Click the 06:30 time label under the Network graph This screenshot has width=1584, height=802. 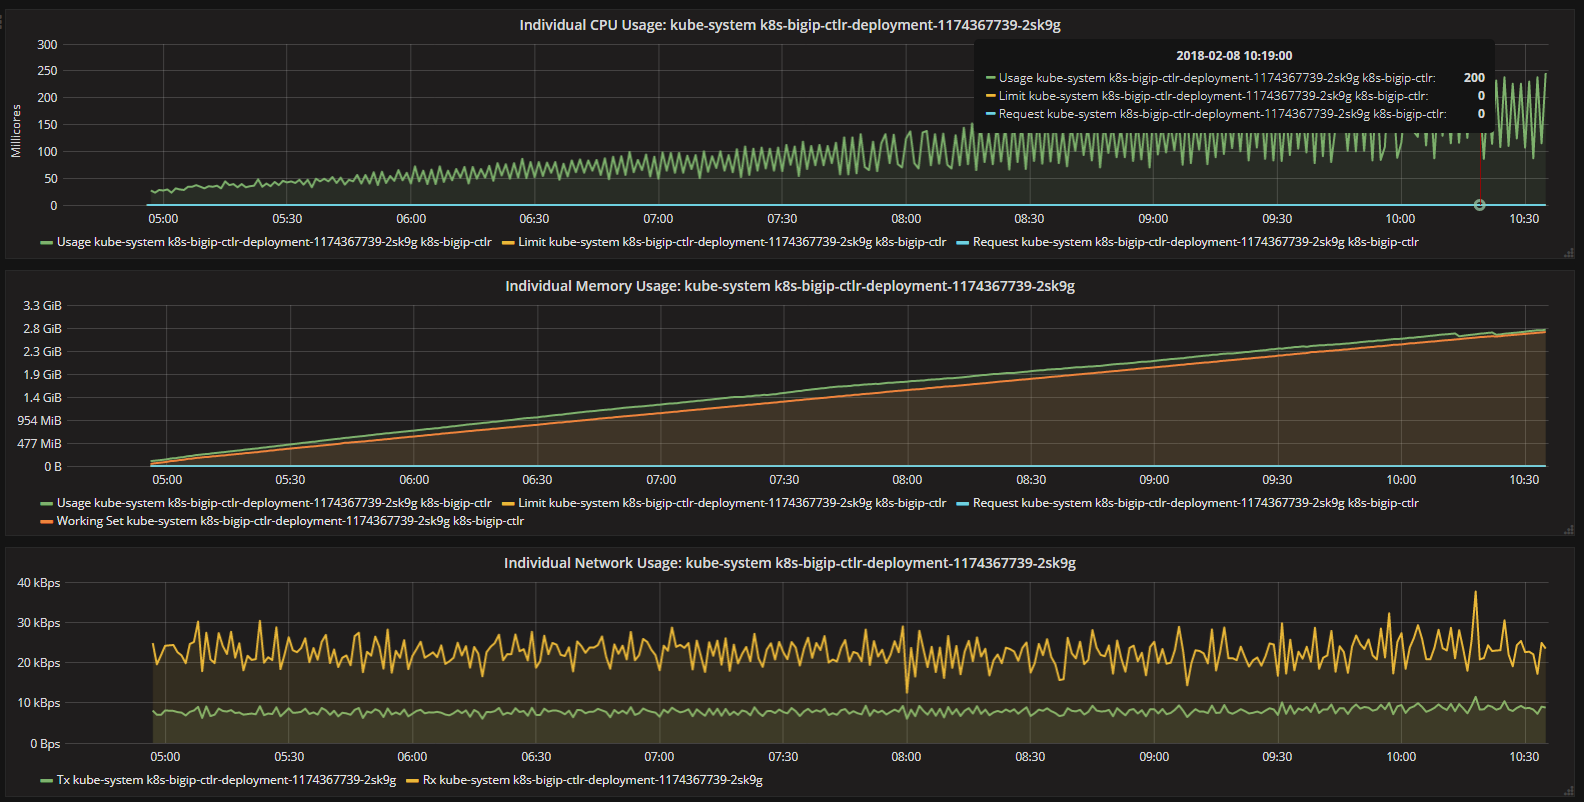coord(536,757)
